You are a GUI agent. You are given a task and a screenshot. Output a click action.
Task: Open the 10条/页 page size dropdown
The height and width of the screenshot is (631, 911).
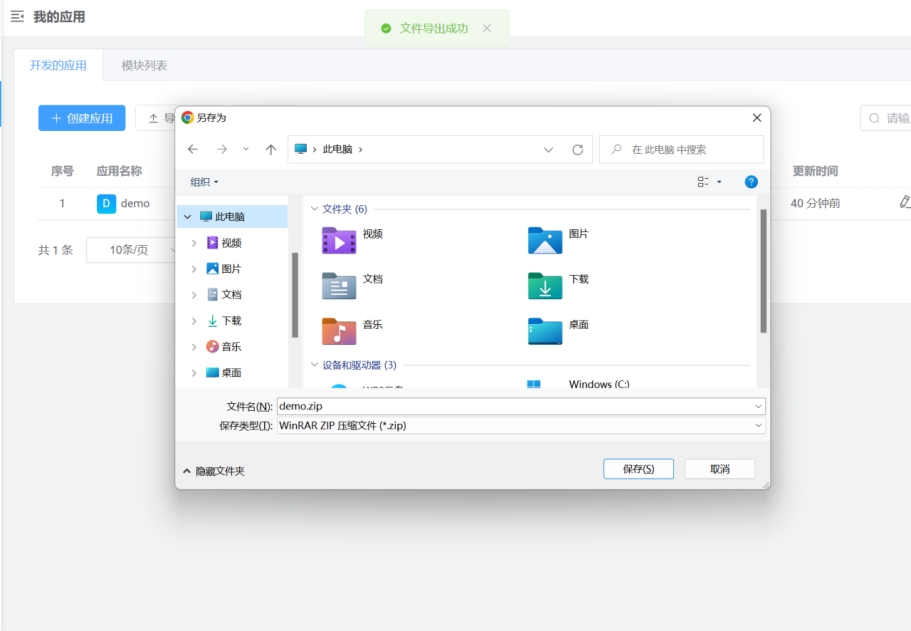coord(131,250)
